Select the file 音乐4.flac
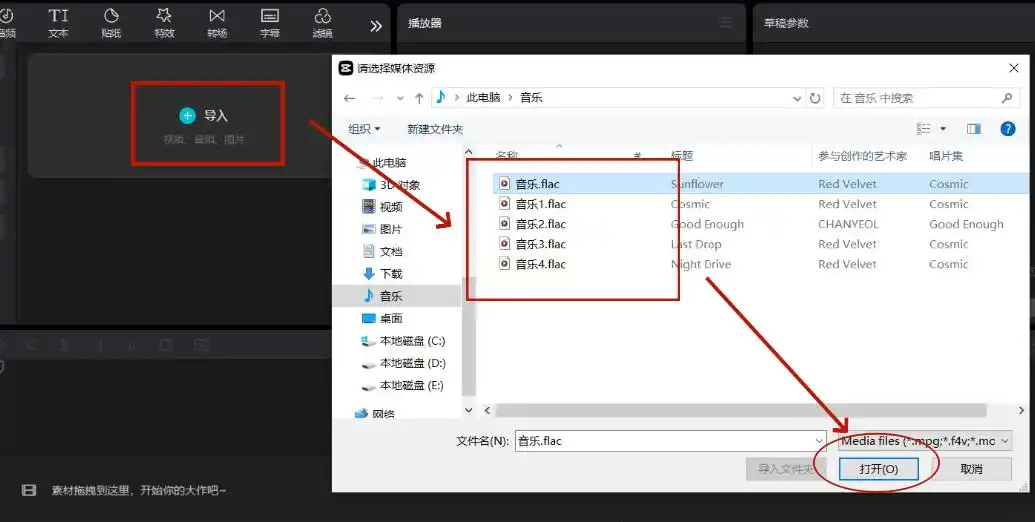 tap(541, 264)
